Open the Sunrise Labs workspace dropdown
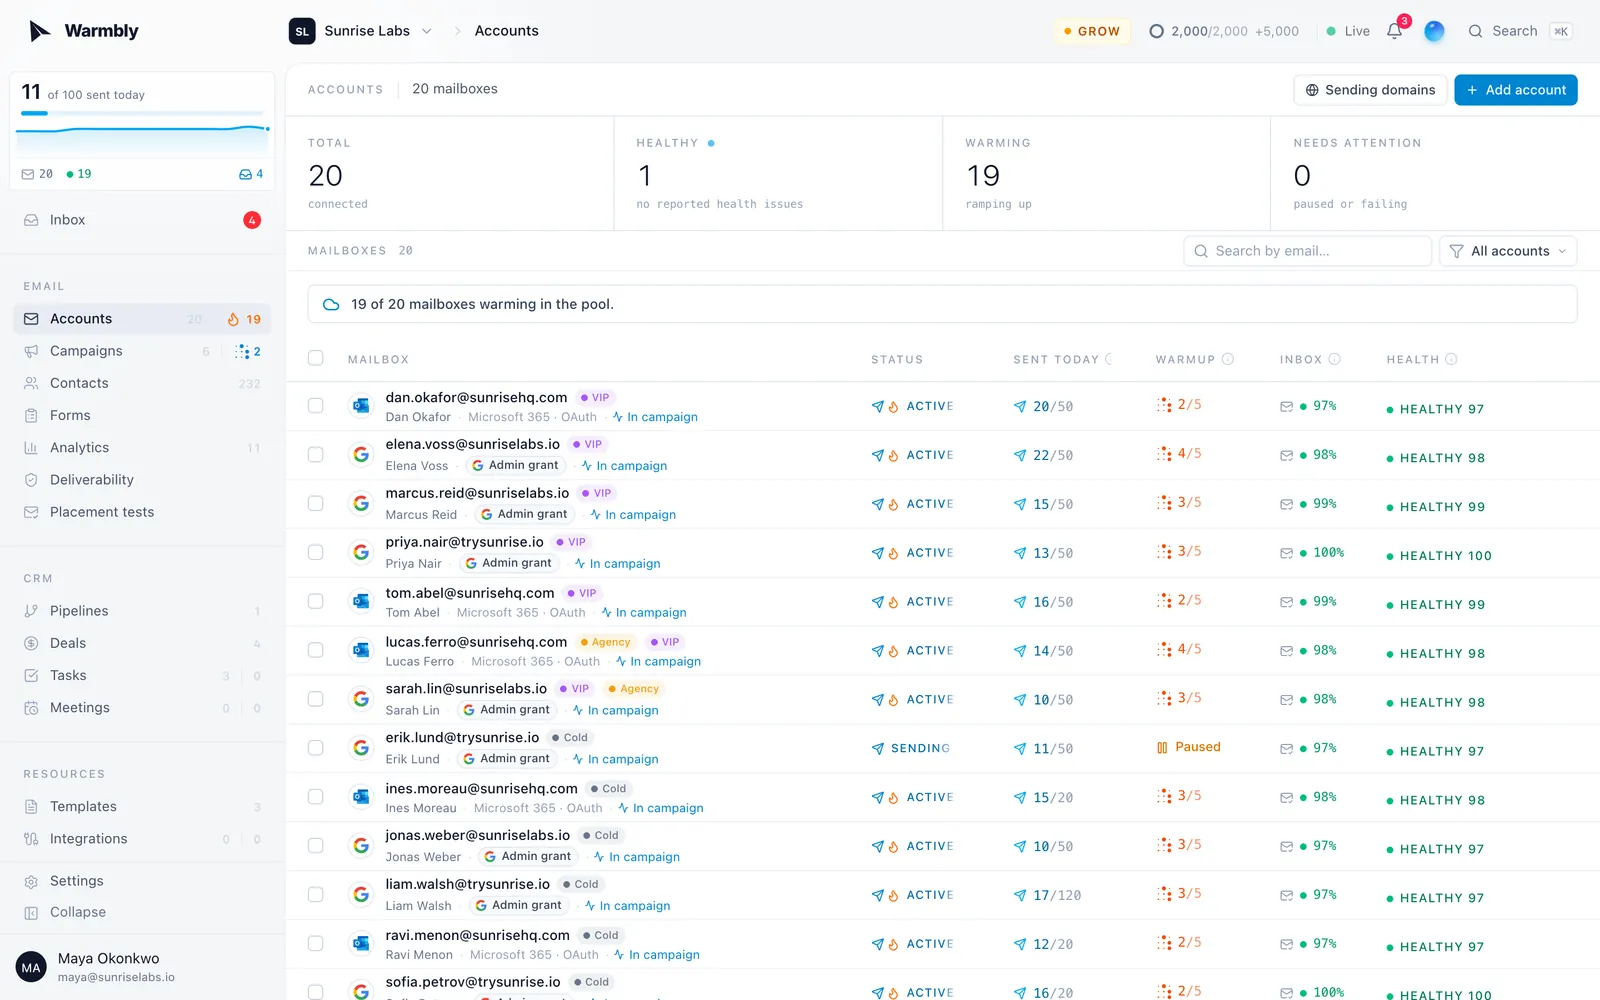Viewport: 1600px width, 1000px height. (x=361, y=31)
